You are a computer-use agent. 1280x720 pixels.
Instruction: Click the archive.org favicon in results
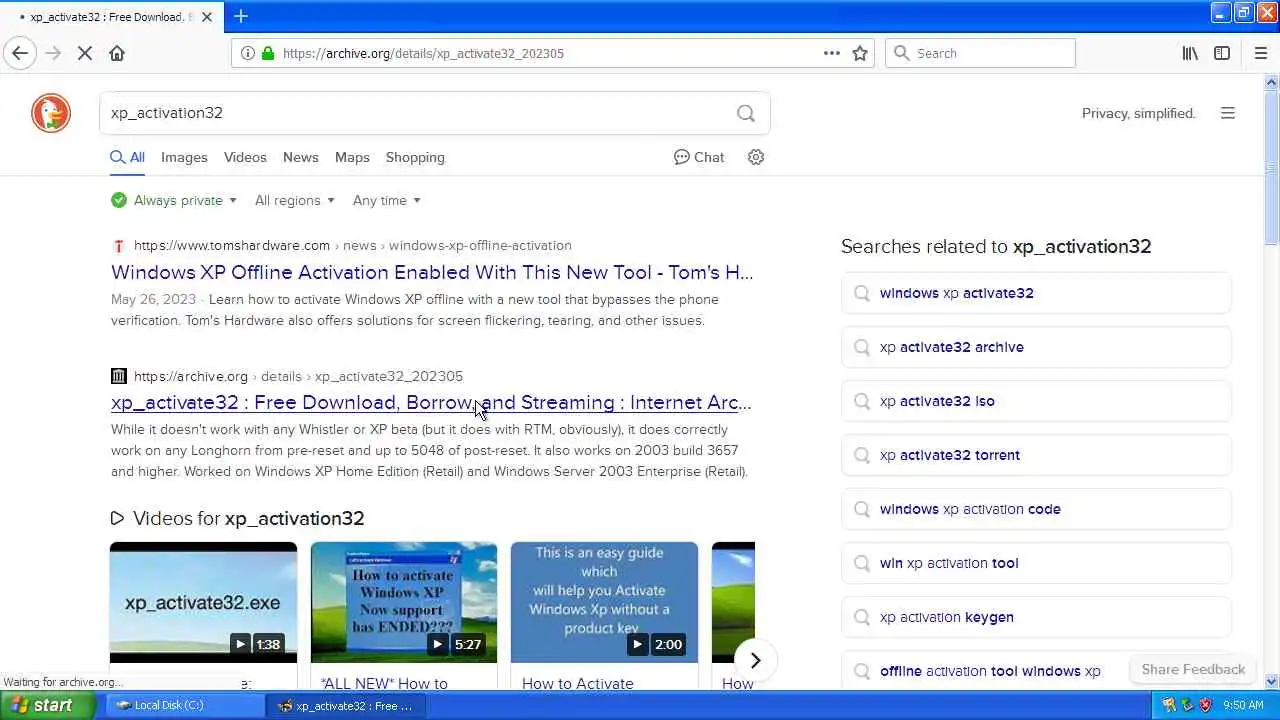tap(119, 376)
